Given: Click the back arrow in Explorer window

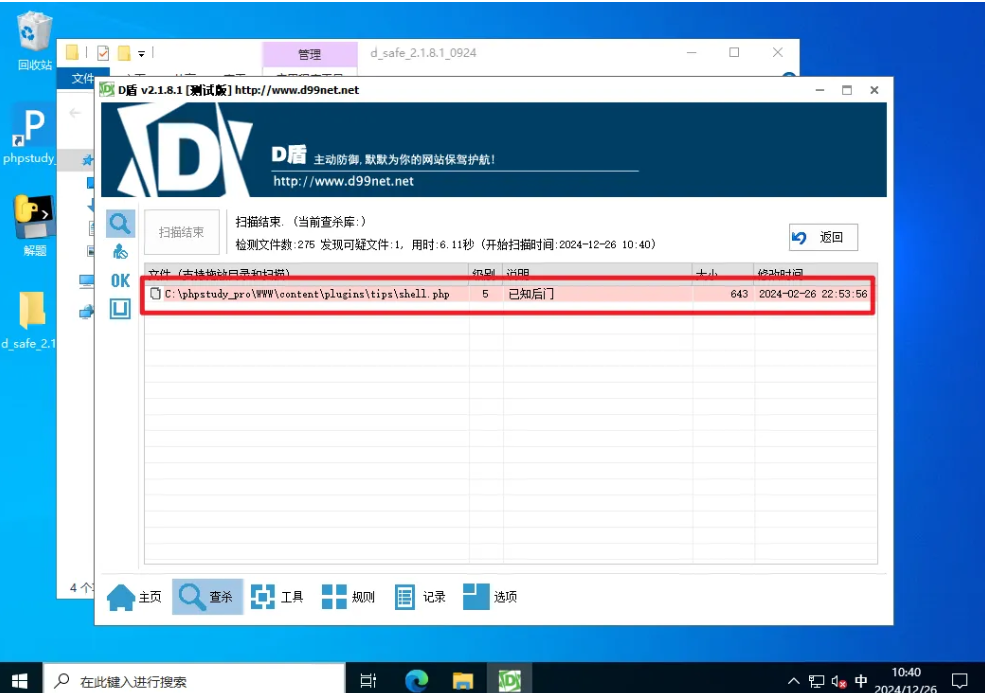Looking at the screenshot, I should click(75, 113).
